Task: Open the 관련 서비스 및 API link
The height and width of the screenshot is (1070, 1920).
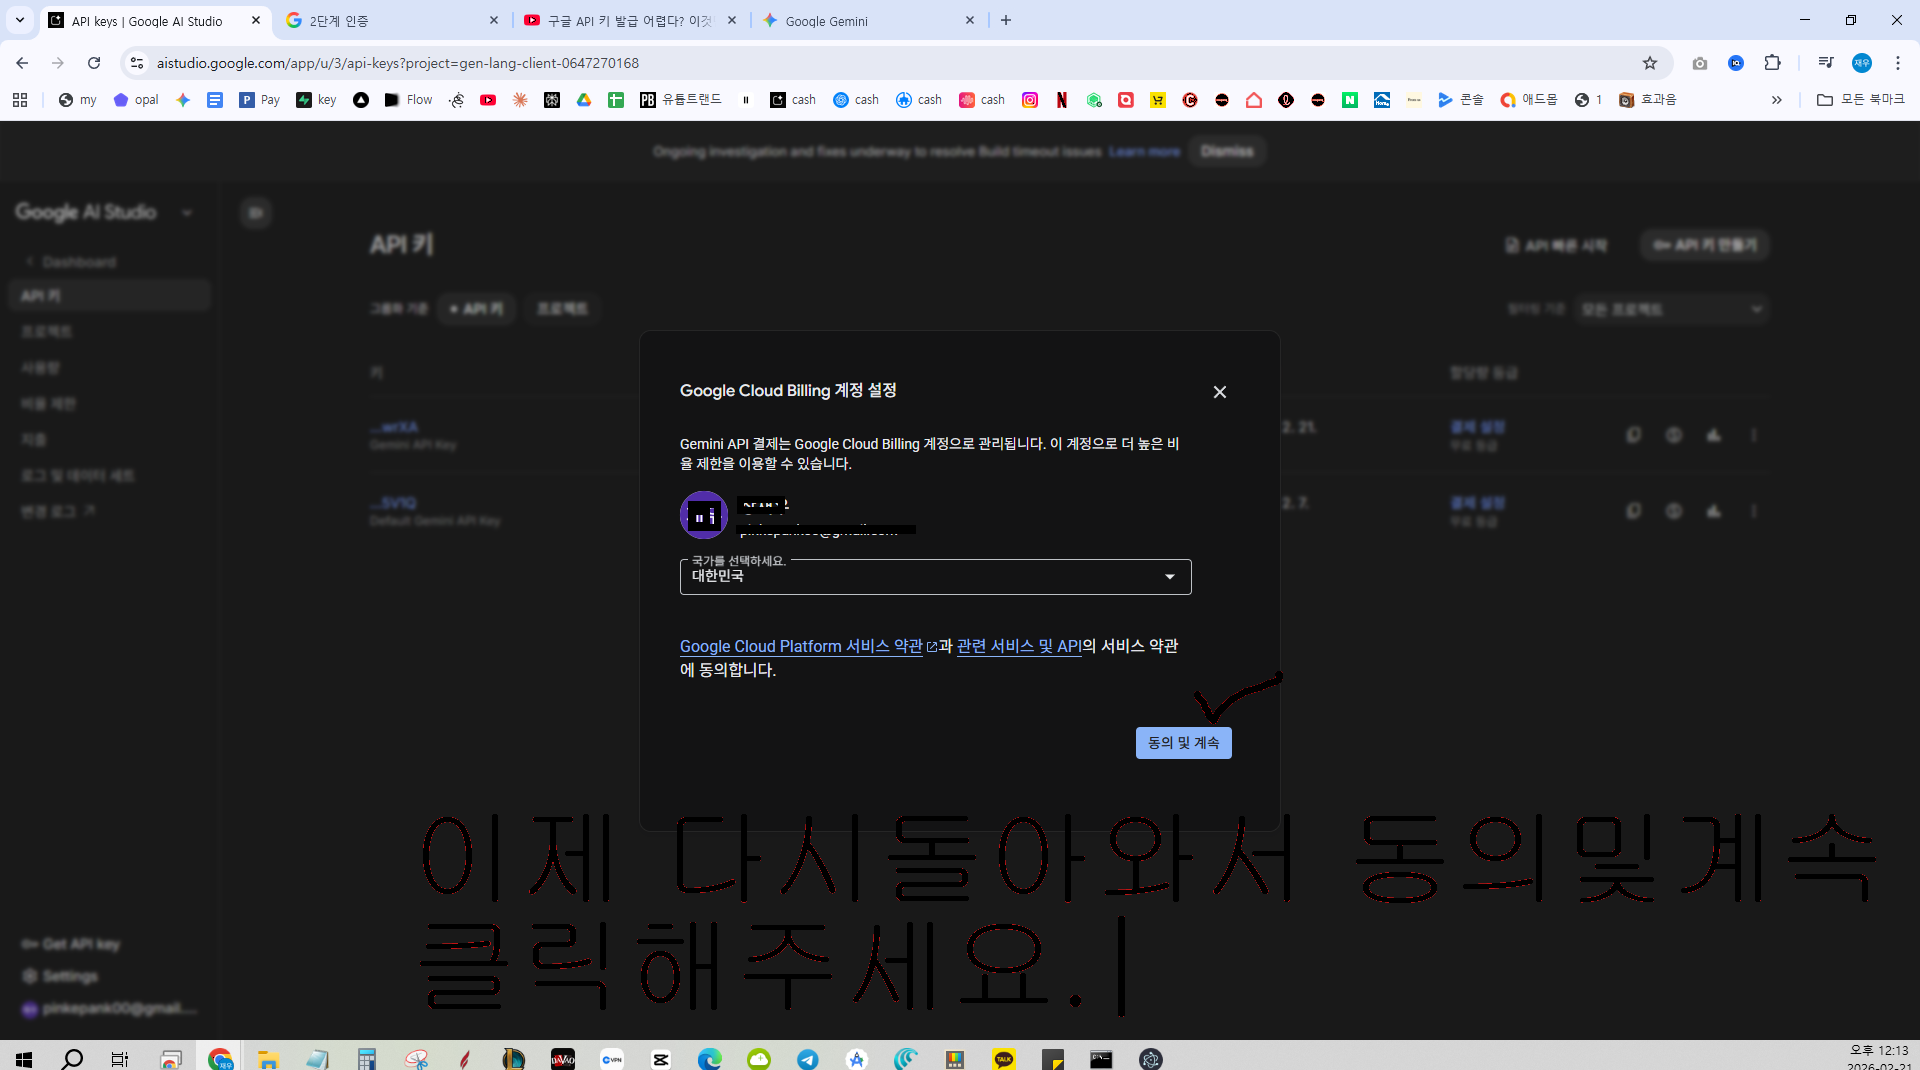Action: (x=1019, y=646)
